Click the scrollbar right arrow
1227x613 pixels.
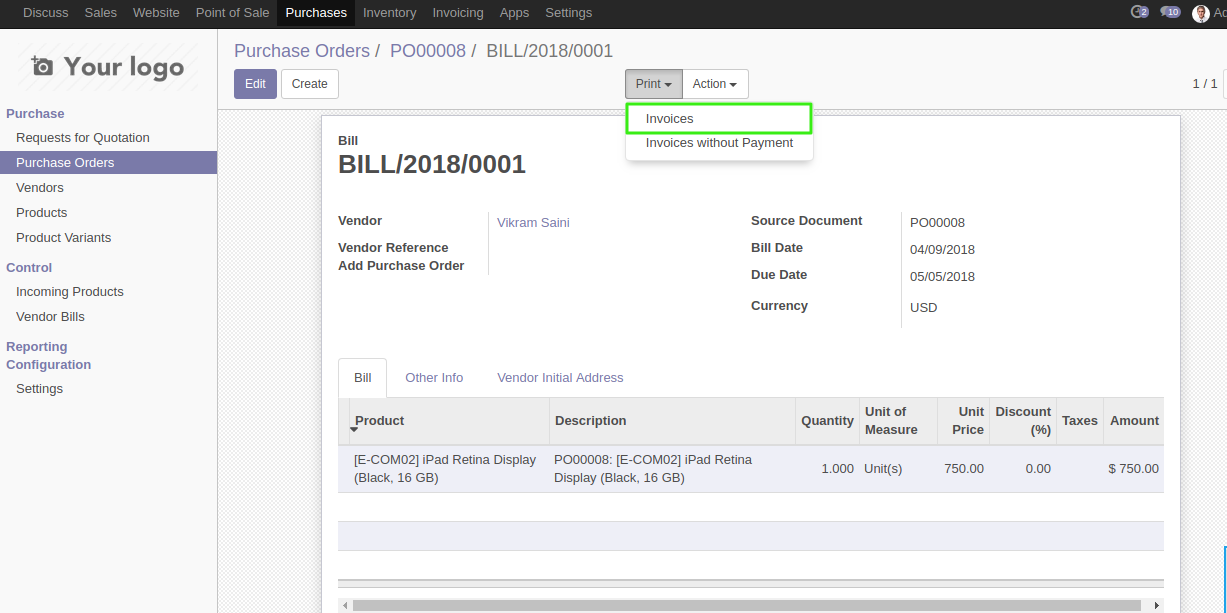(1157, 605)
